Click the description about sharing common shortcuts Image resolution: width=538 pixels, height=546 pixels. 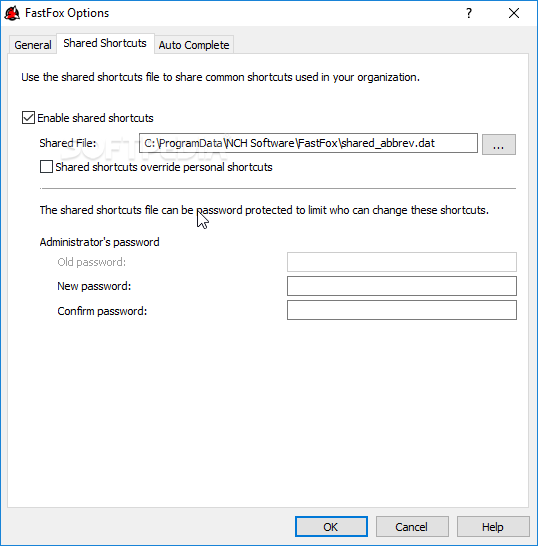click(220, 77)
